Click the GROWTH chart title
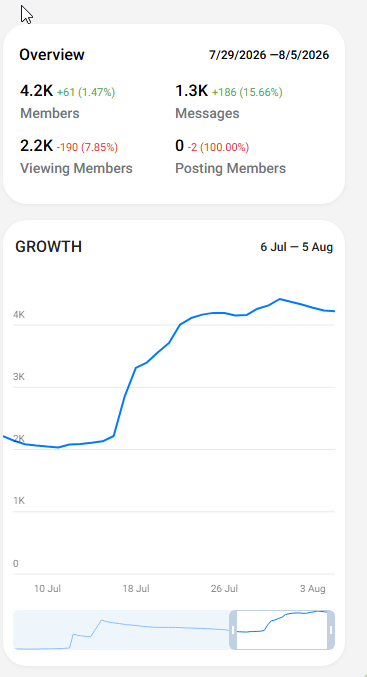 48,247
